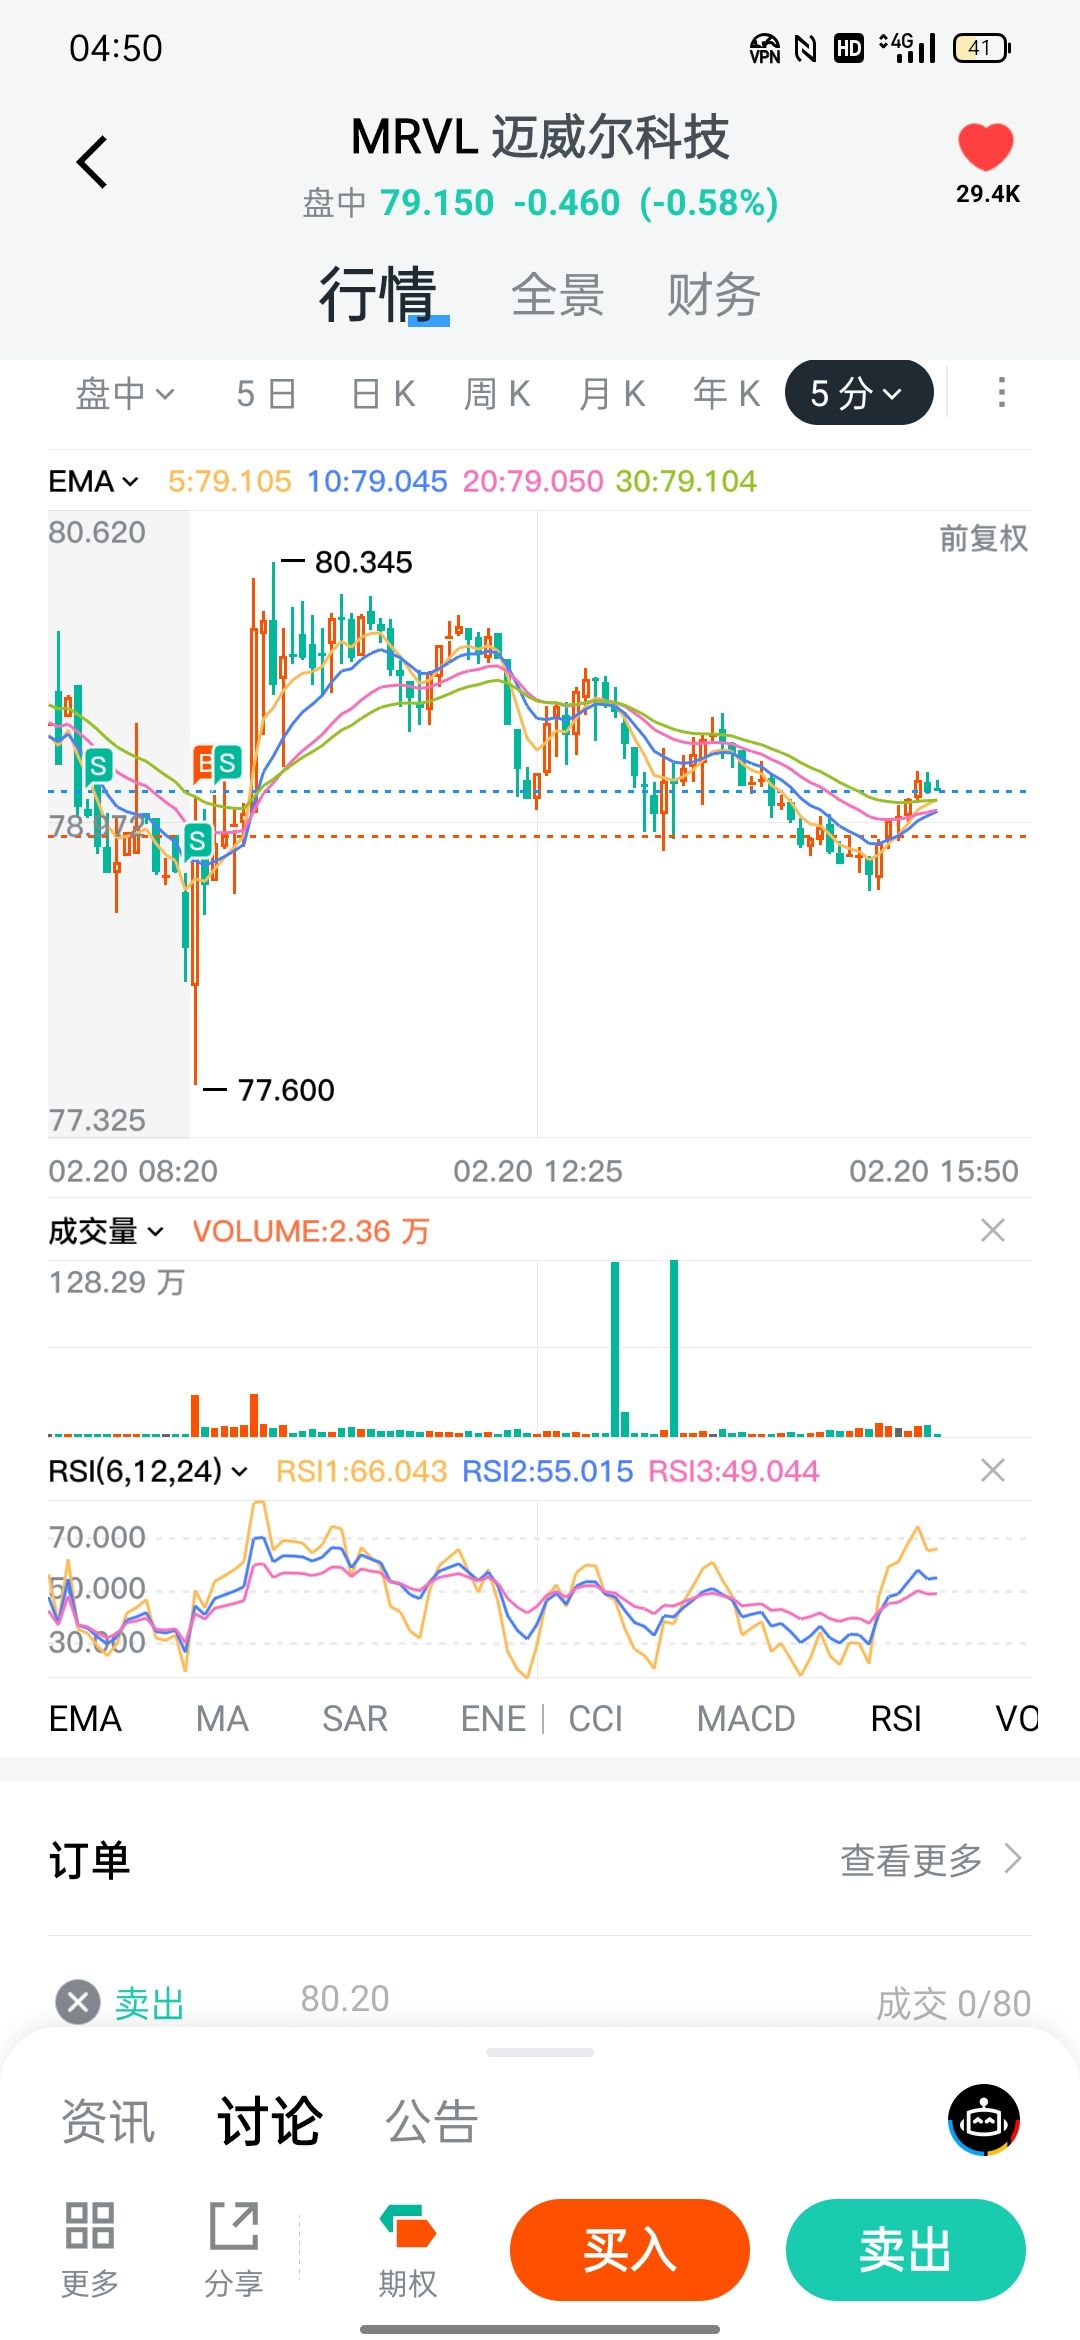Open the EMA indicator dropdown above chart
This screenshot has height=2340, width=1080.
[93, 481]
